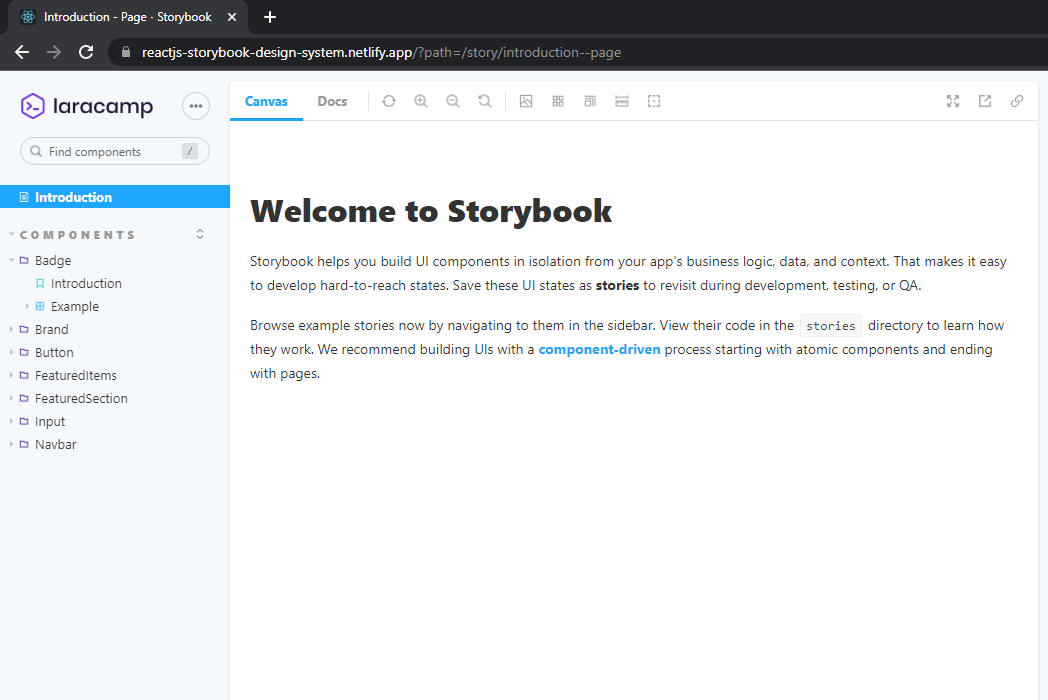Screen dimensions: 1048x700
Task: Apply the grid overlay to preview
Action: (x=558, y=101)
